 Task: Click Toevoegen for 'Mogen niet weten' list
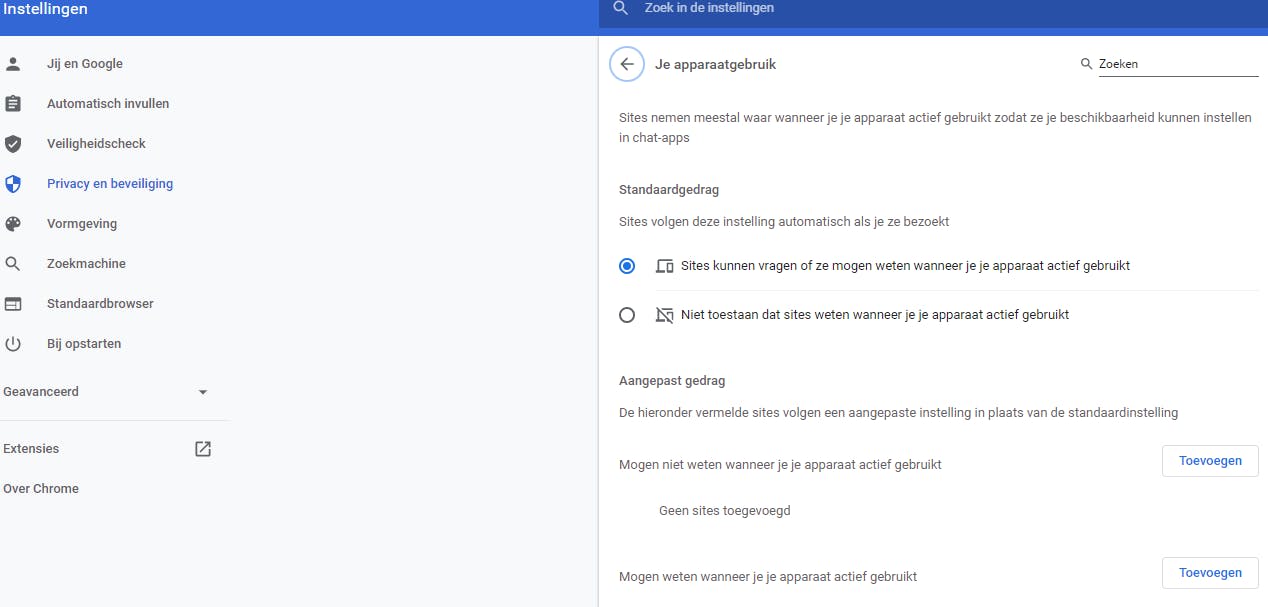(x=1210, y=461)
